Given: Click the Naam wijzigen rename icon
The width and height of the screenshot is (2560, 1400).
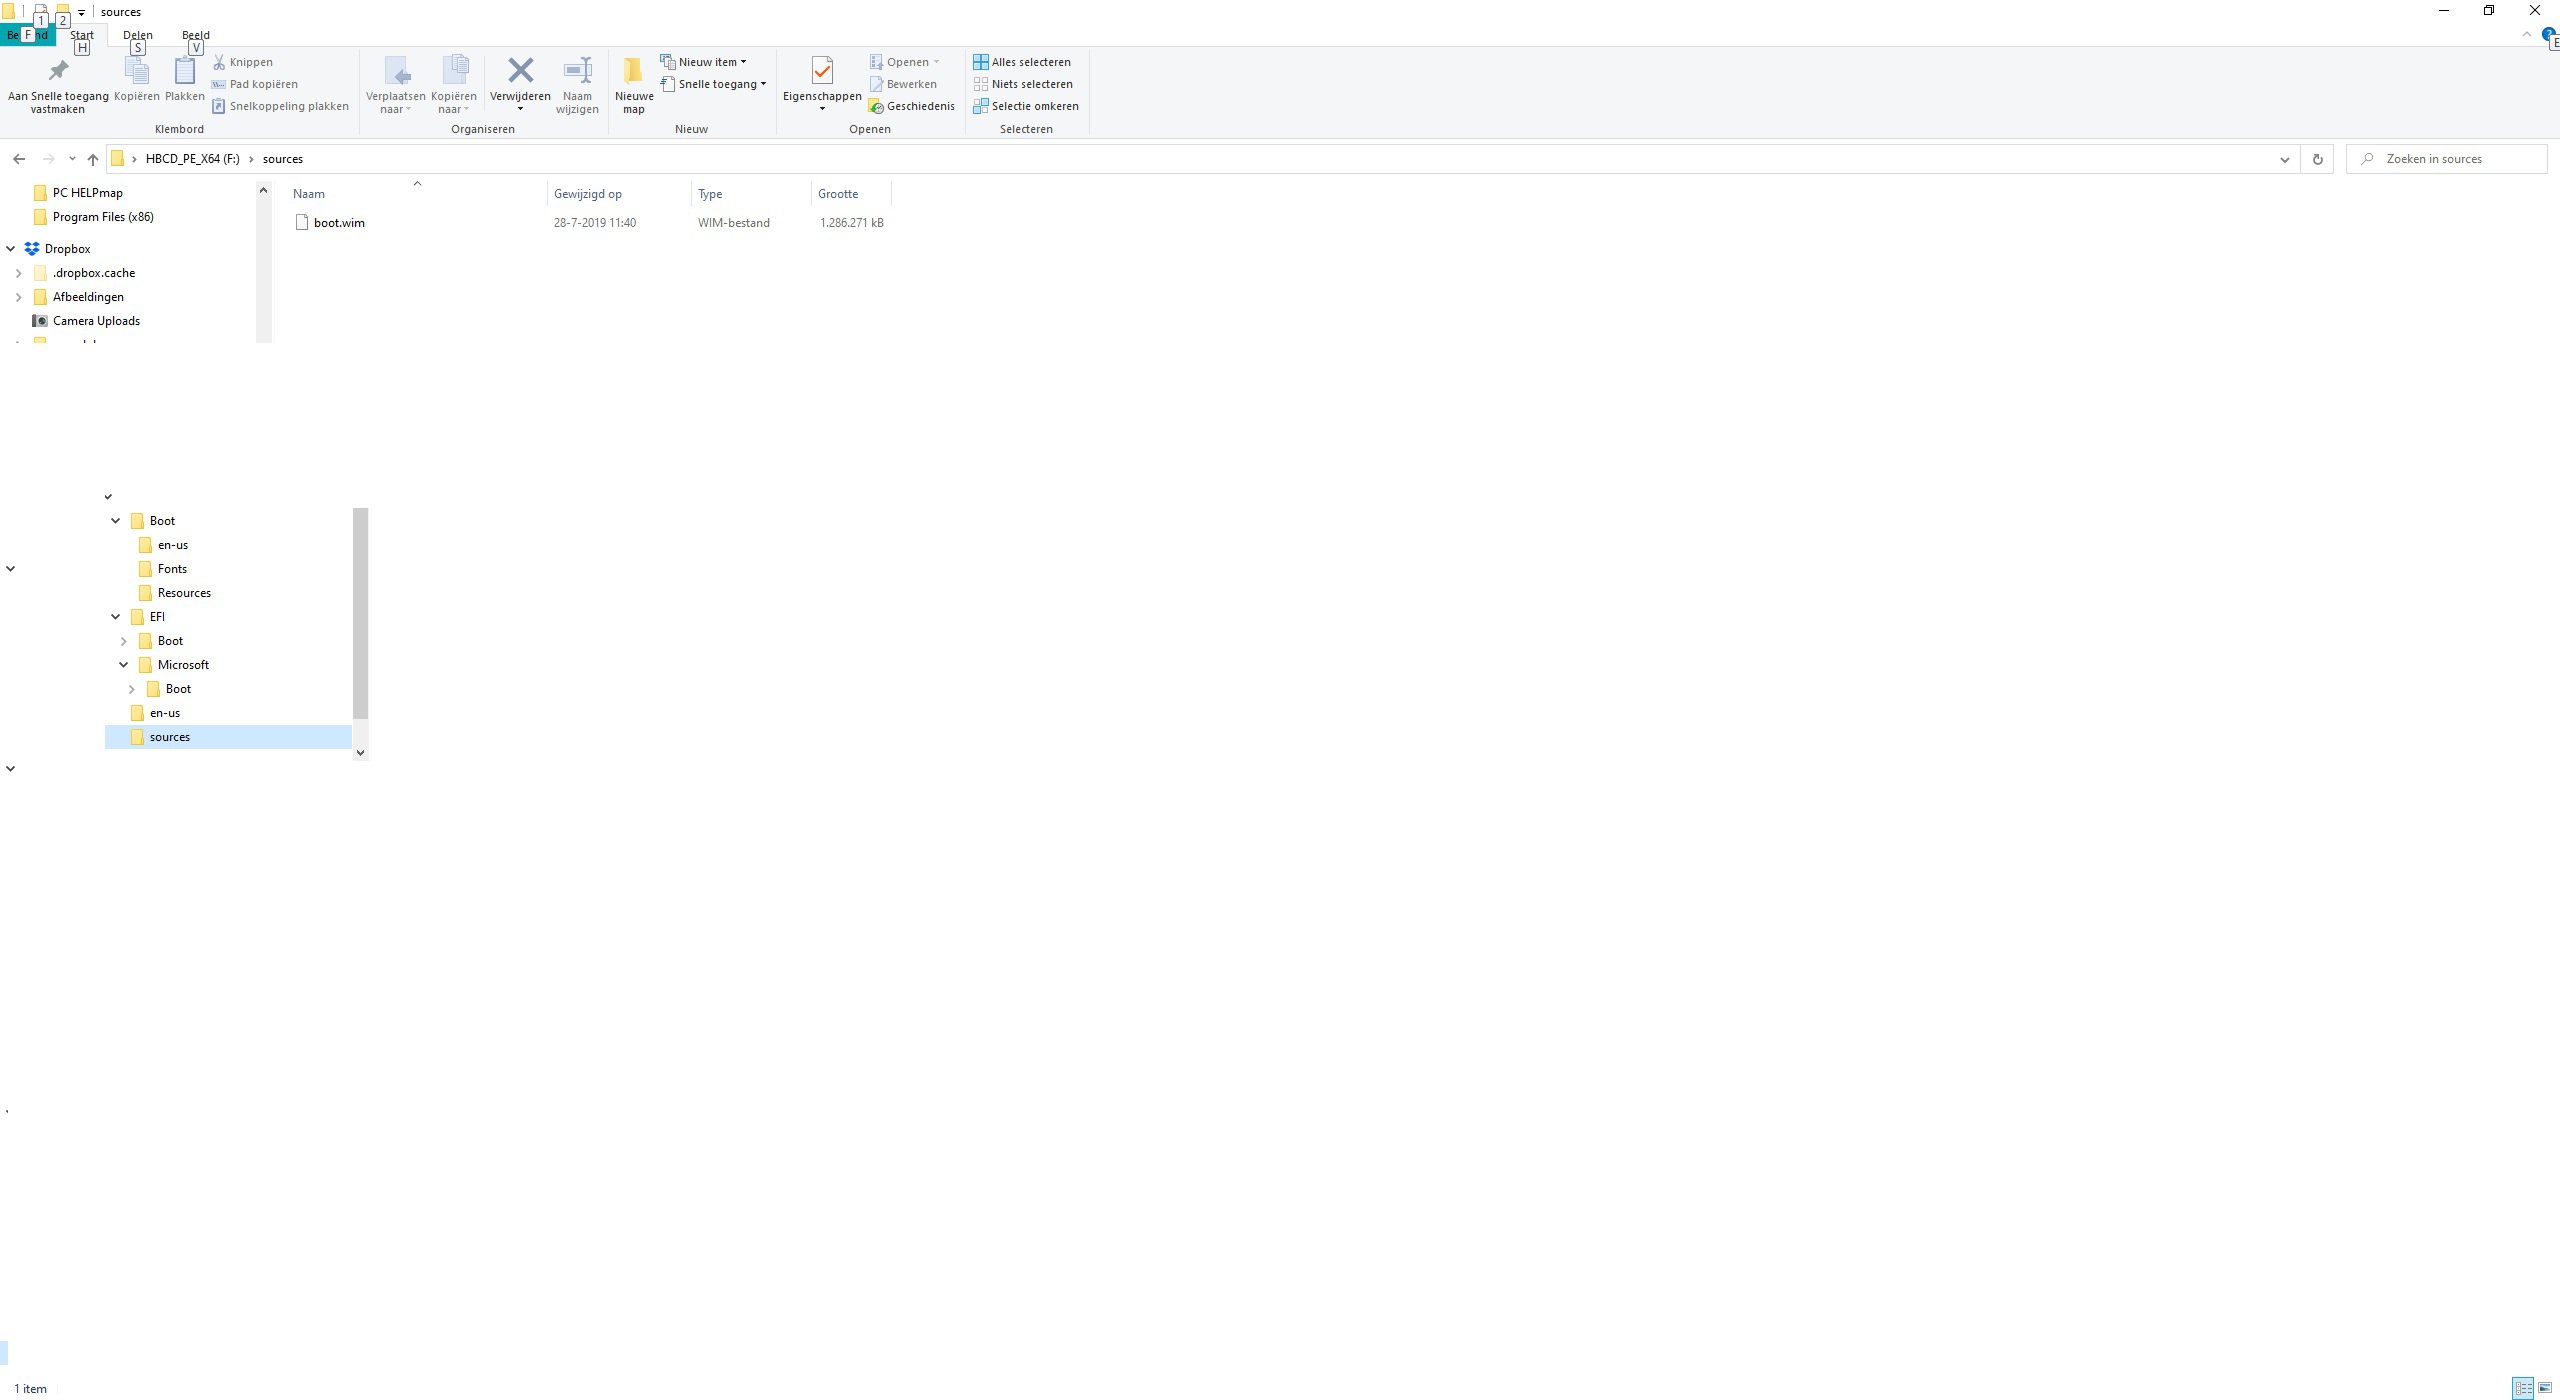Looking at the screenshot, I should pos(577,71).
